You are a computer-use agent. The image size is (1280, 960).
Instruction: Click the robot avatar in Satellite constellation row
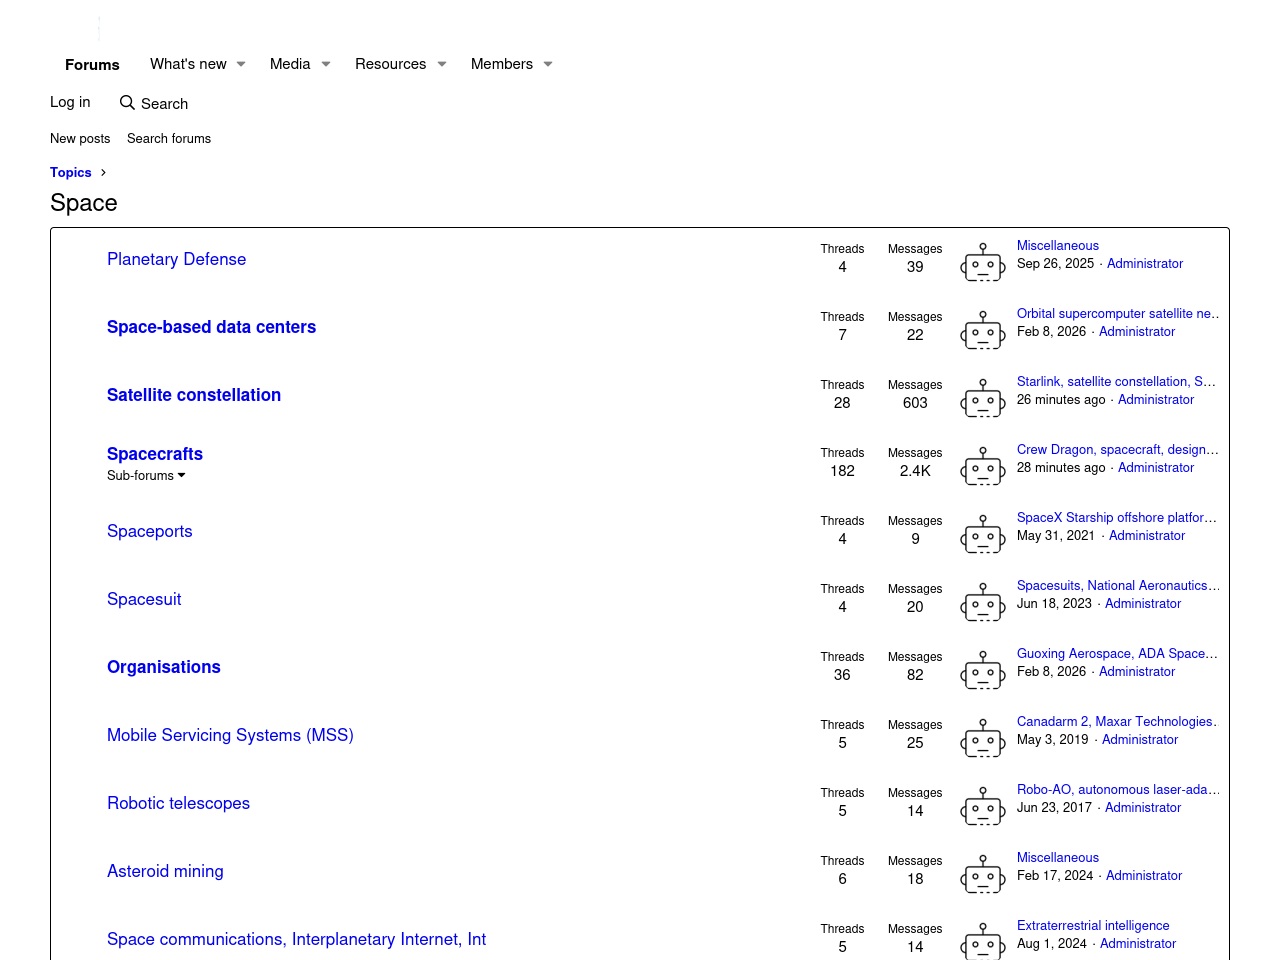tap(983, 399)
